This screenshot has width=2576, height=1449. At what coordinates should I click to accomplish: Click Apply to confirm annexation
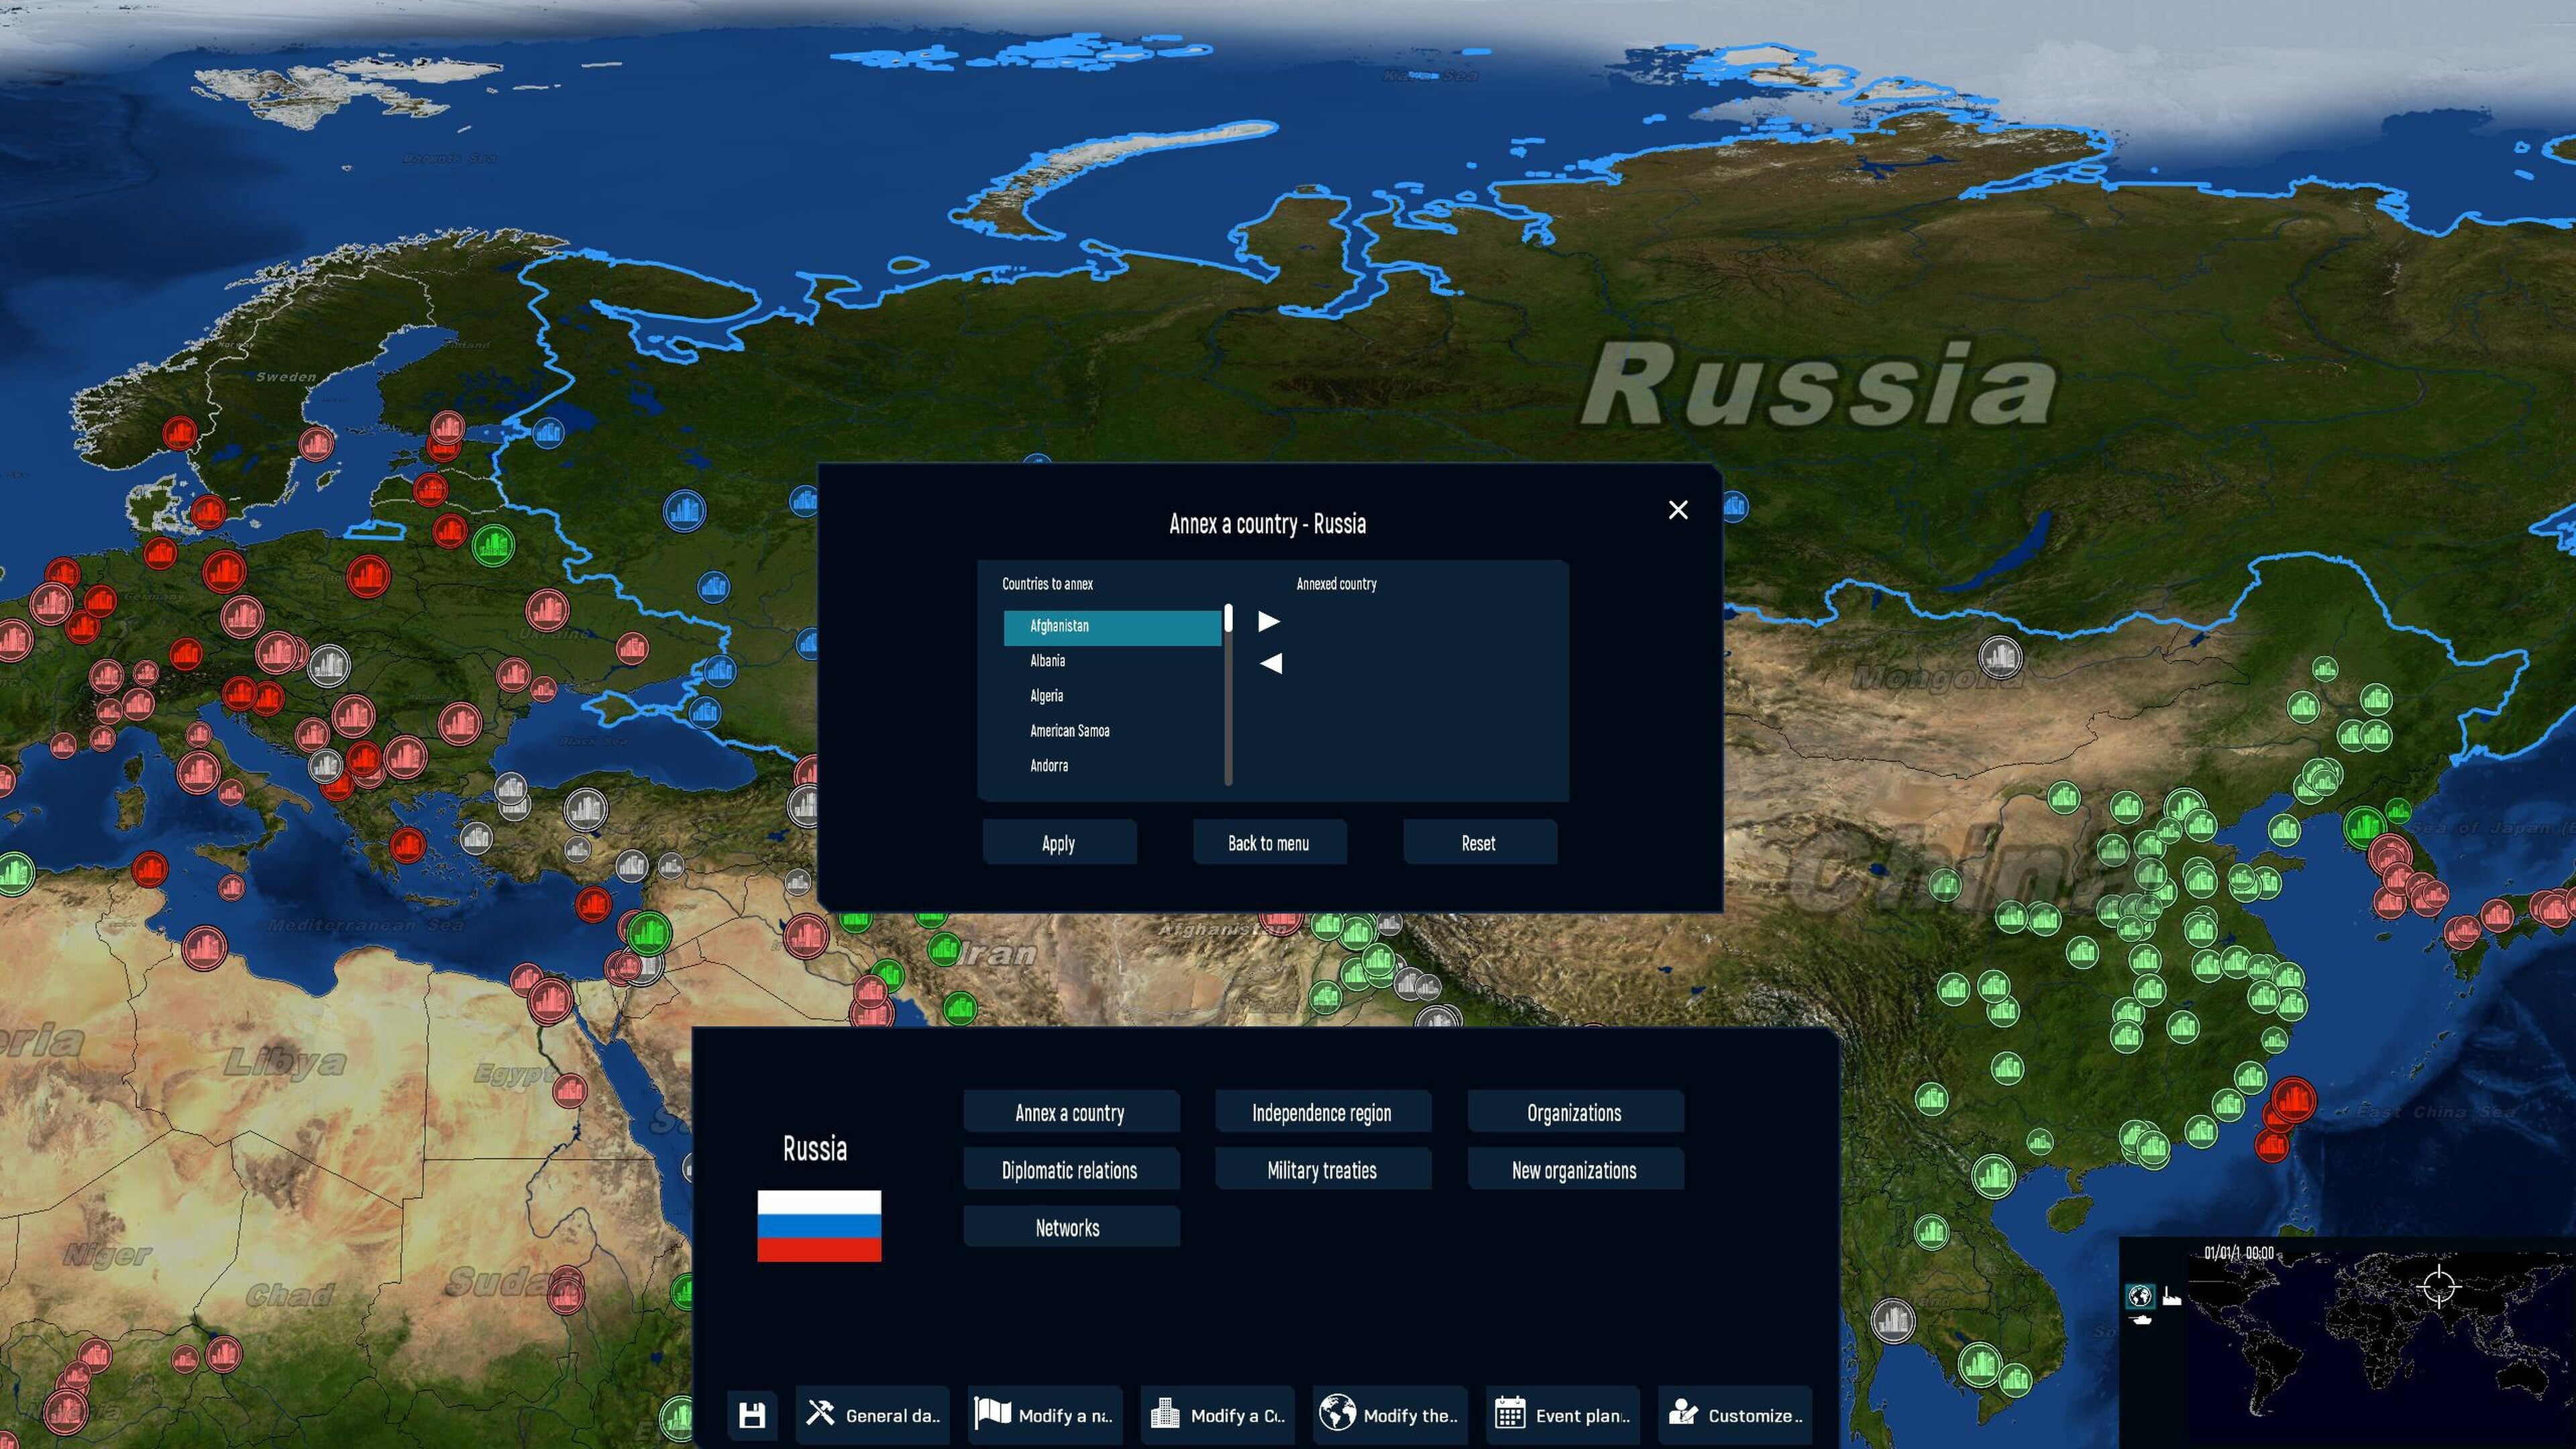[1057, 842]
